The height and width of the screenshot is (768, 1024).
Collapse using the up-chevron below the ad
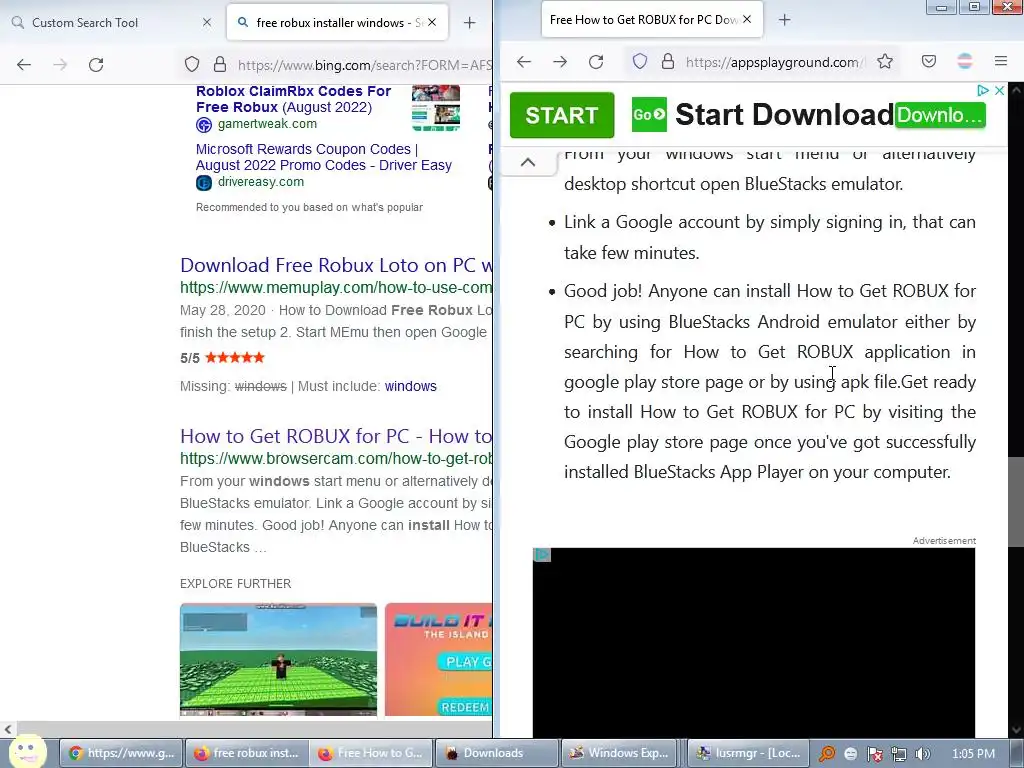pyautogui.click(x=528, y=162)
